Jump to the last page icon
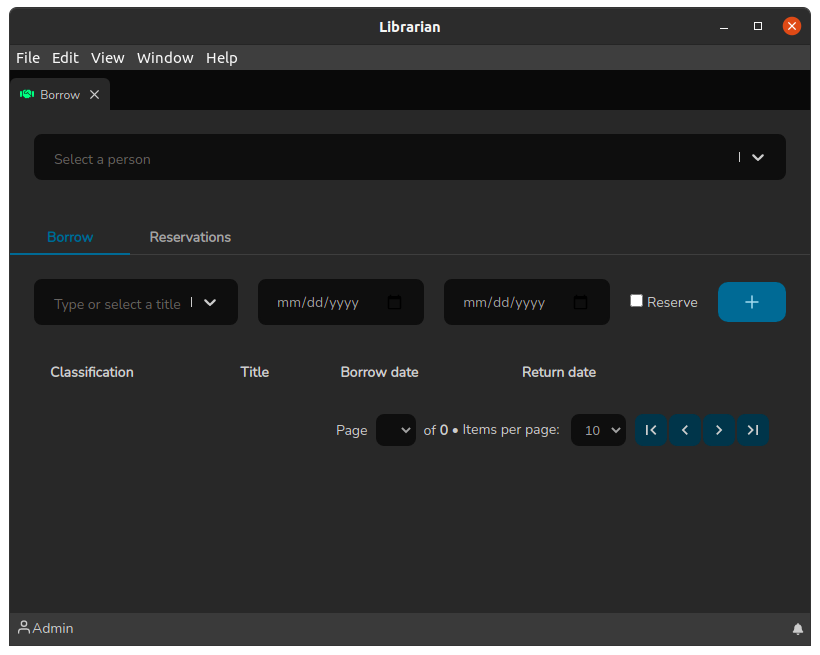 (753, 430)
